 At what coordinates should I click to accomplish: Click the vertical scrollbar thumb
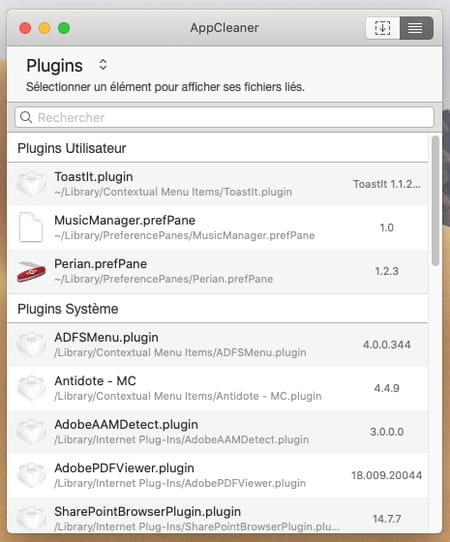(435, 200)
